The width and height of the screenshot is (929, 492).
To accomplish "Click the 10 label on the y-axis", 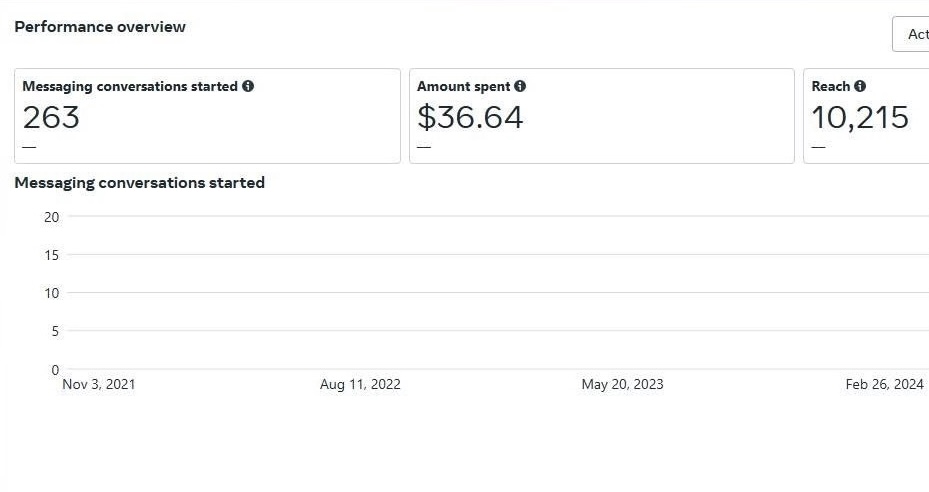I will click(x=51, y=293).
